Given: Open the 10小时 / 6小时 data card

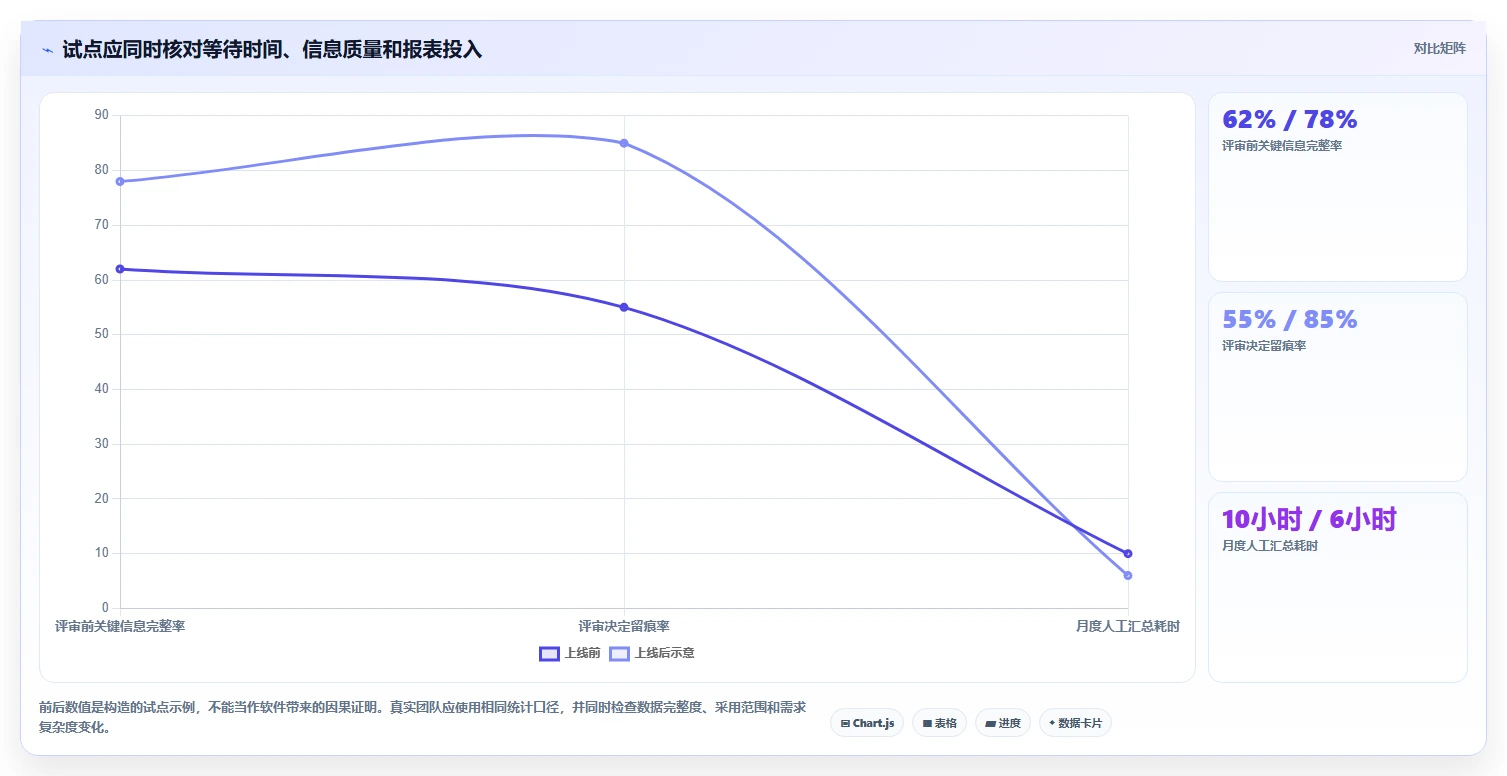Looking at the screenshot, I should [1337, 587].
